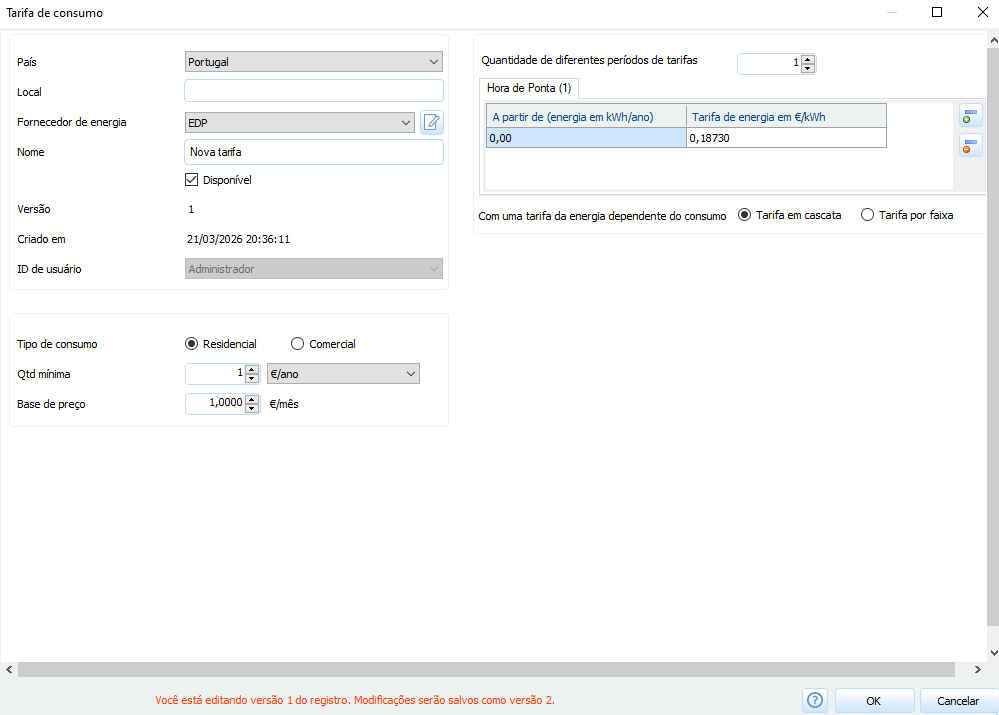Switch to Hora de Ponta (1) tab
This screenshot has width=999, height=715.
(x=529, y=88)
